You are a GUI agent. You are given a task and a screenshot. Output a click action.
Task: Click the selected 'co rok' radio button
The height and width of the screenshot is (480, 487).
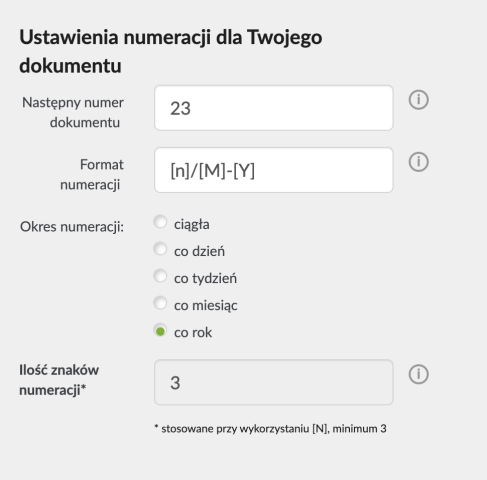pyautogui.click(x=160, y=330)
